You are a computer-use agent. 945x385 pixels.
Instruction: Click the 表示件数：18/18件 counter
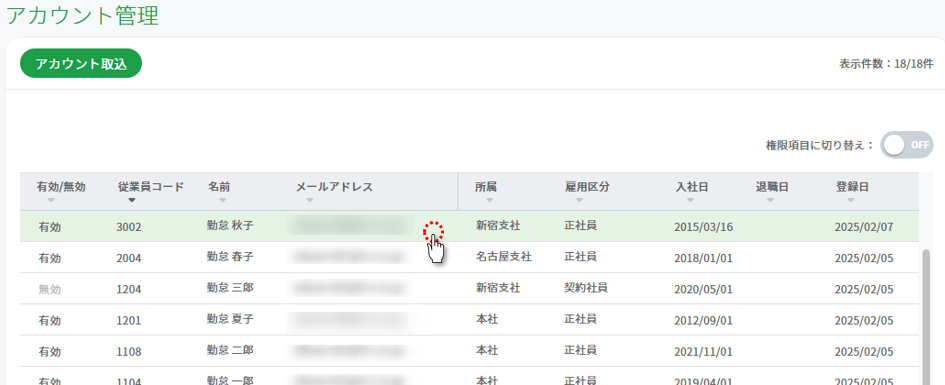(886, 63)
